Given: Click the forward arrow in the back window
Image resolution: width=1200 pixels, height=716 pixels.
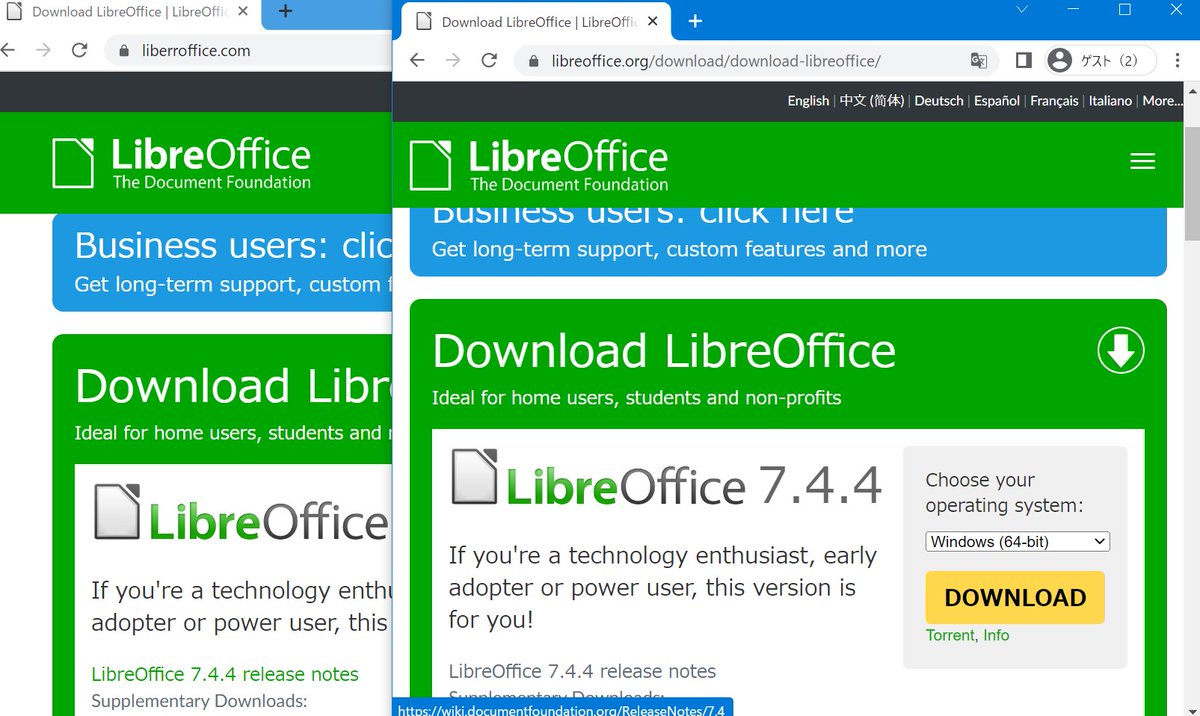Looking at the screenshot, I should (43, 50).
